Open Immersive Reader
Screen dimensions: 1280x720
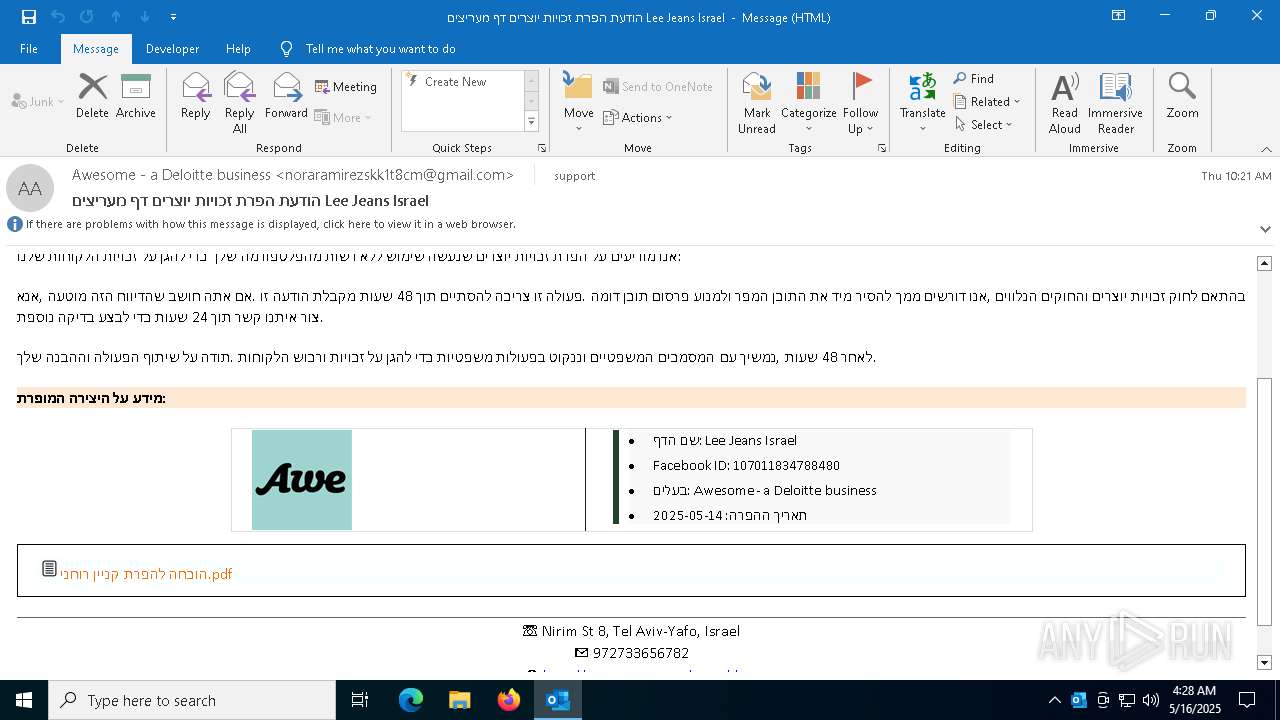1116,102
